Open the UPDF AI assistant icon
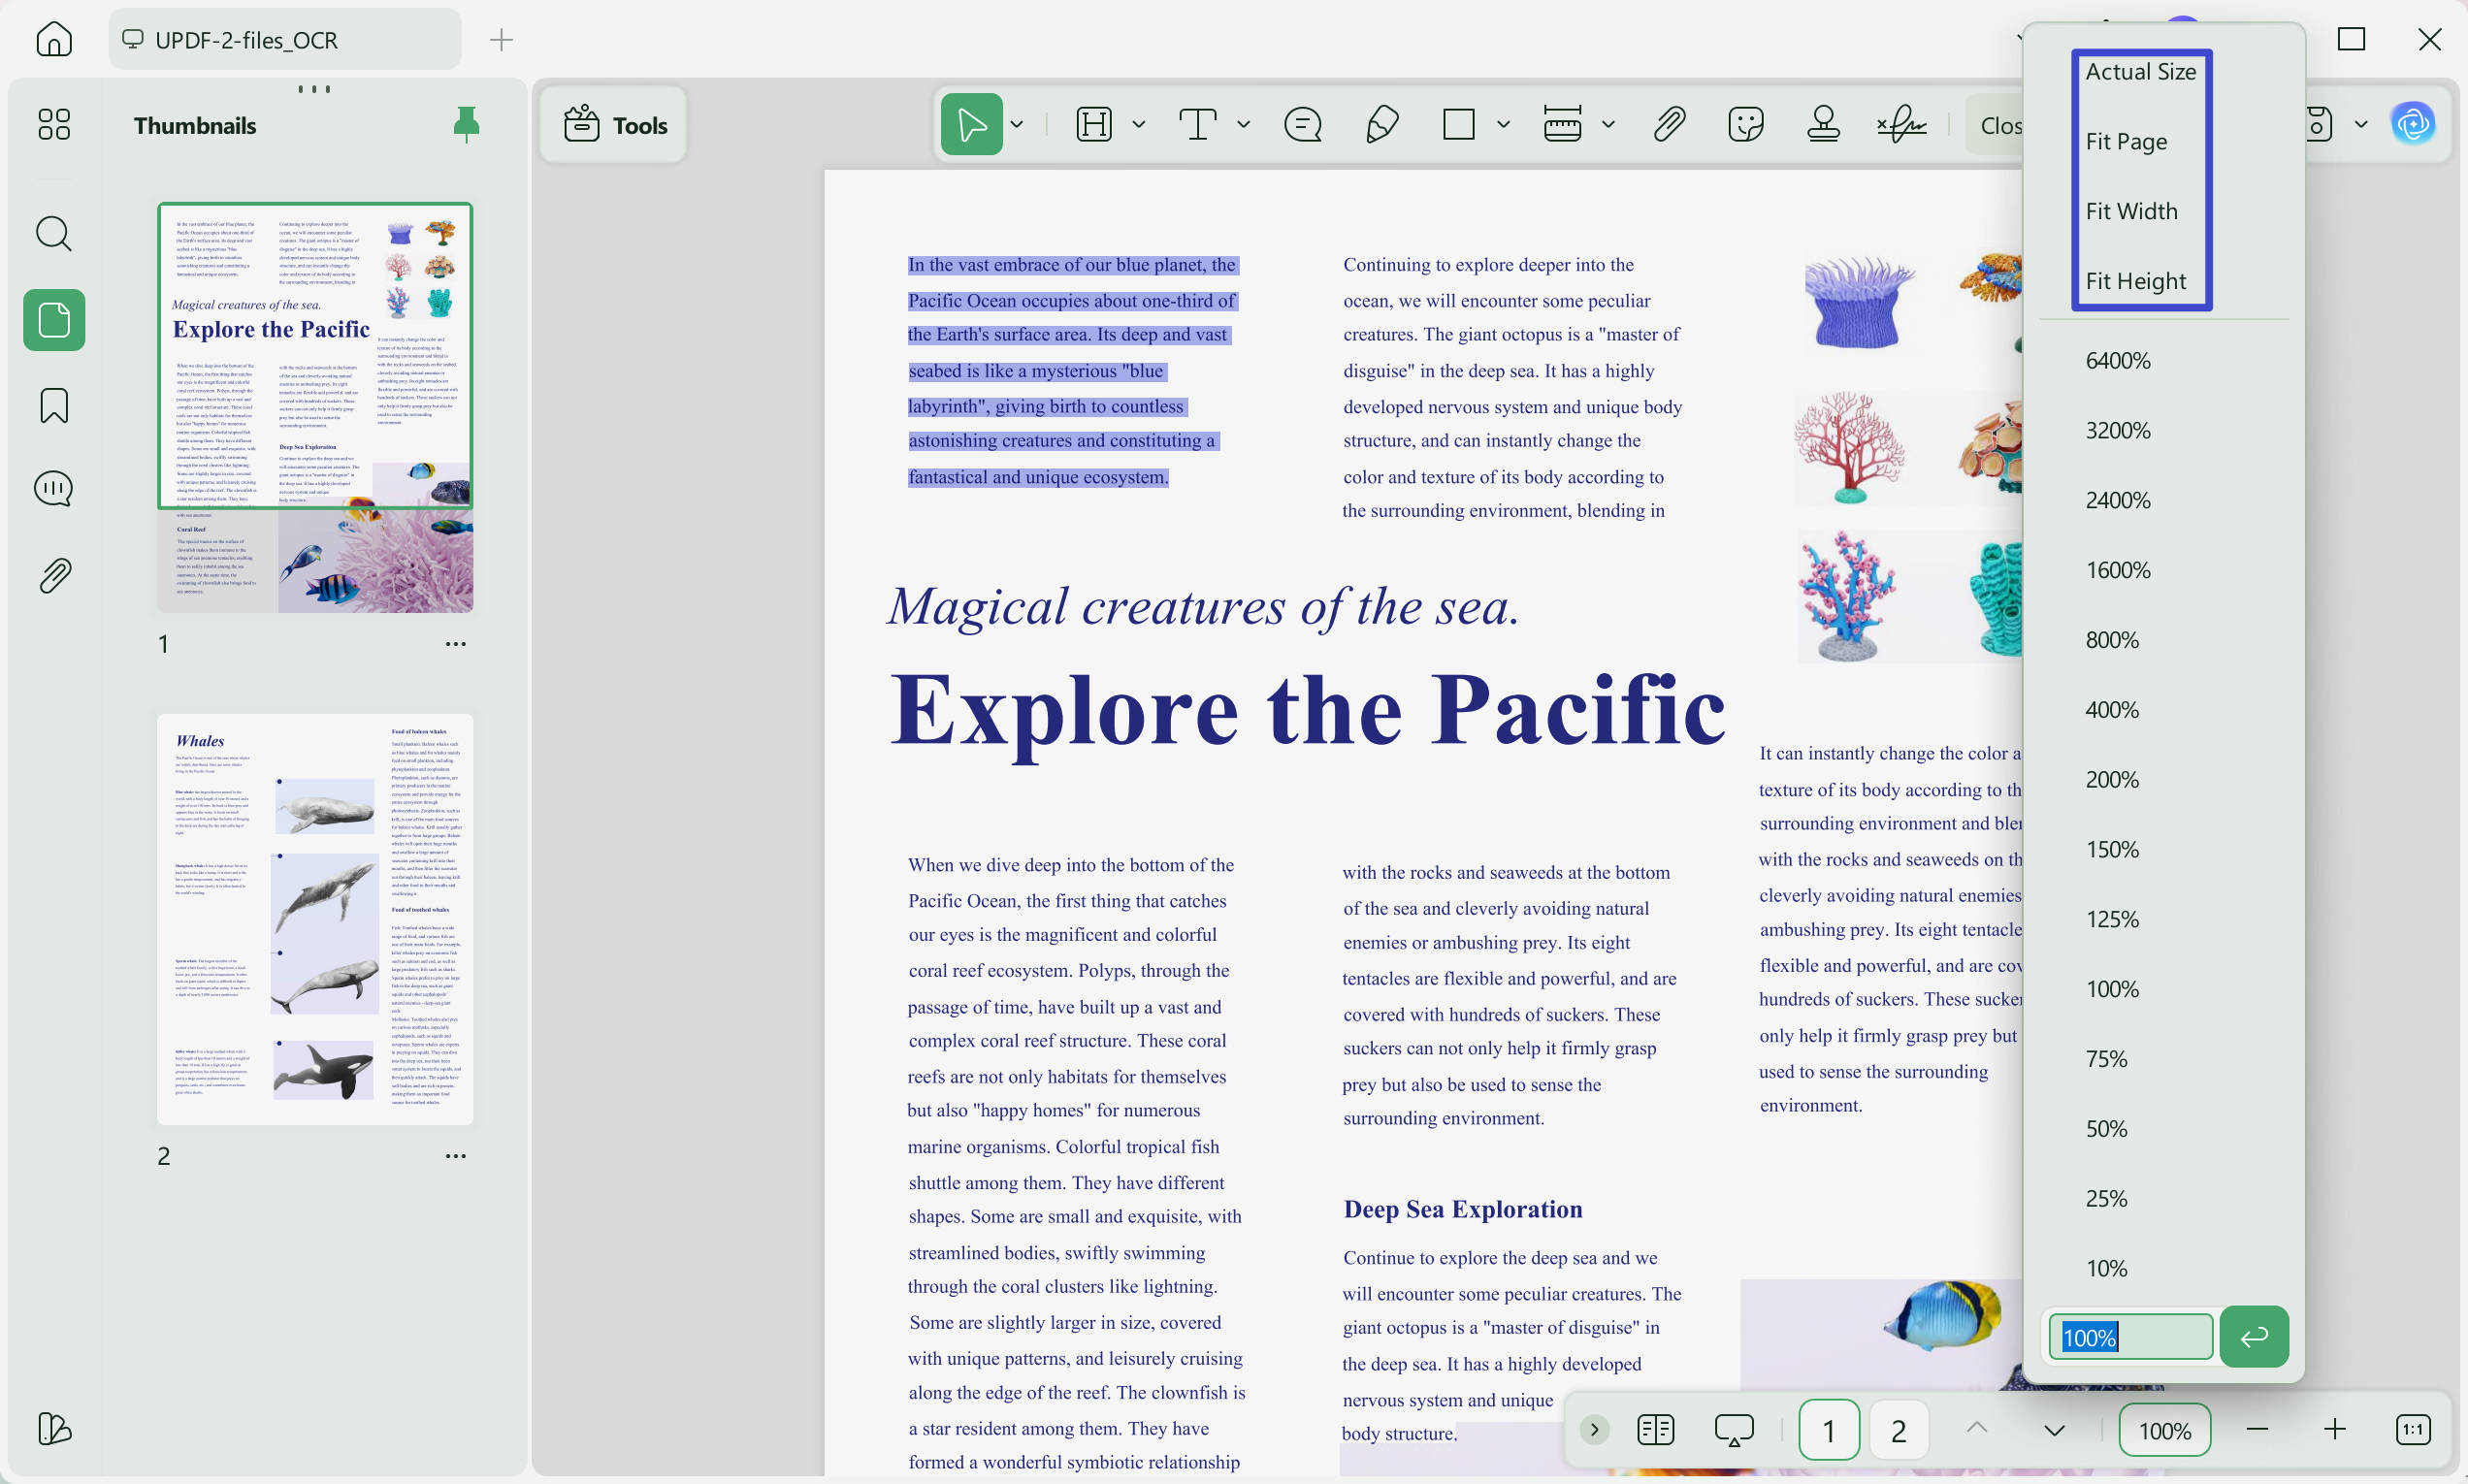 pos(2413,124)
